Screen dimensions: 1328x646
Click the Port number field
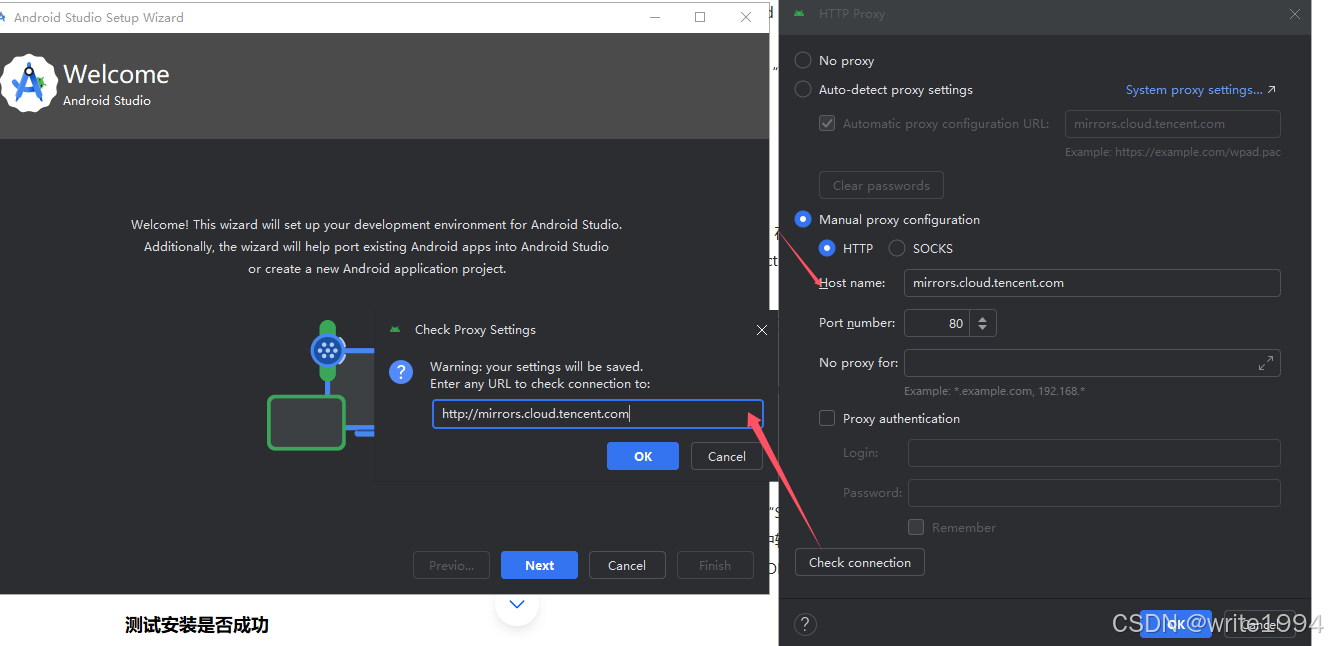pyautogui.click(x=937, y=323)
